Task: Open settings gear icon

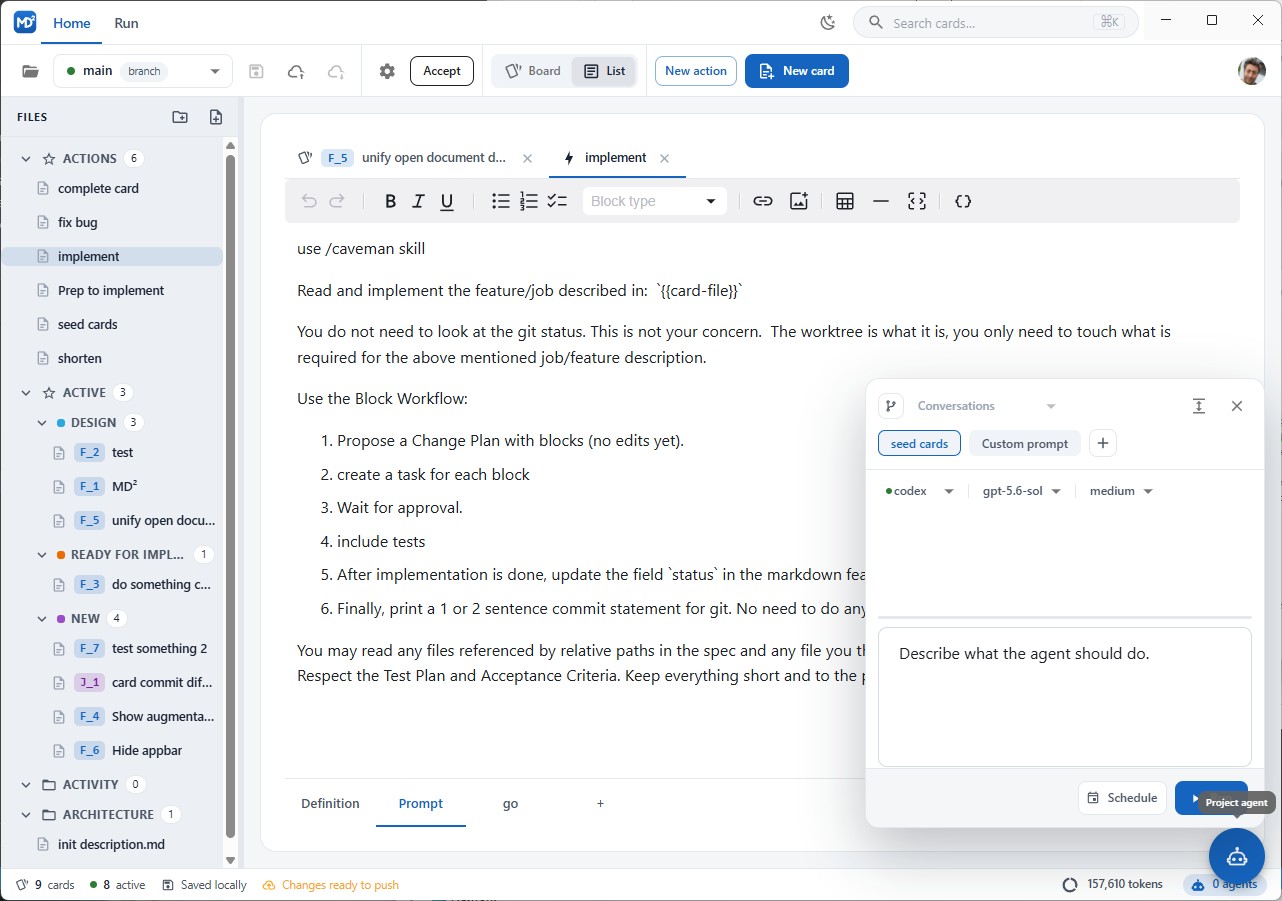Action: point(387,71)
